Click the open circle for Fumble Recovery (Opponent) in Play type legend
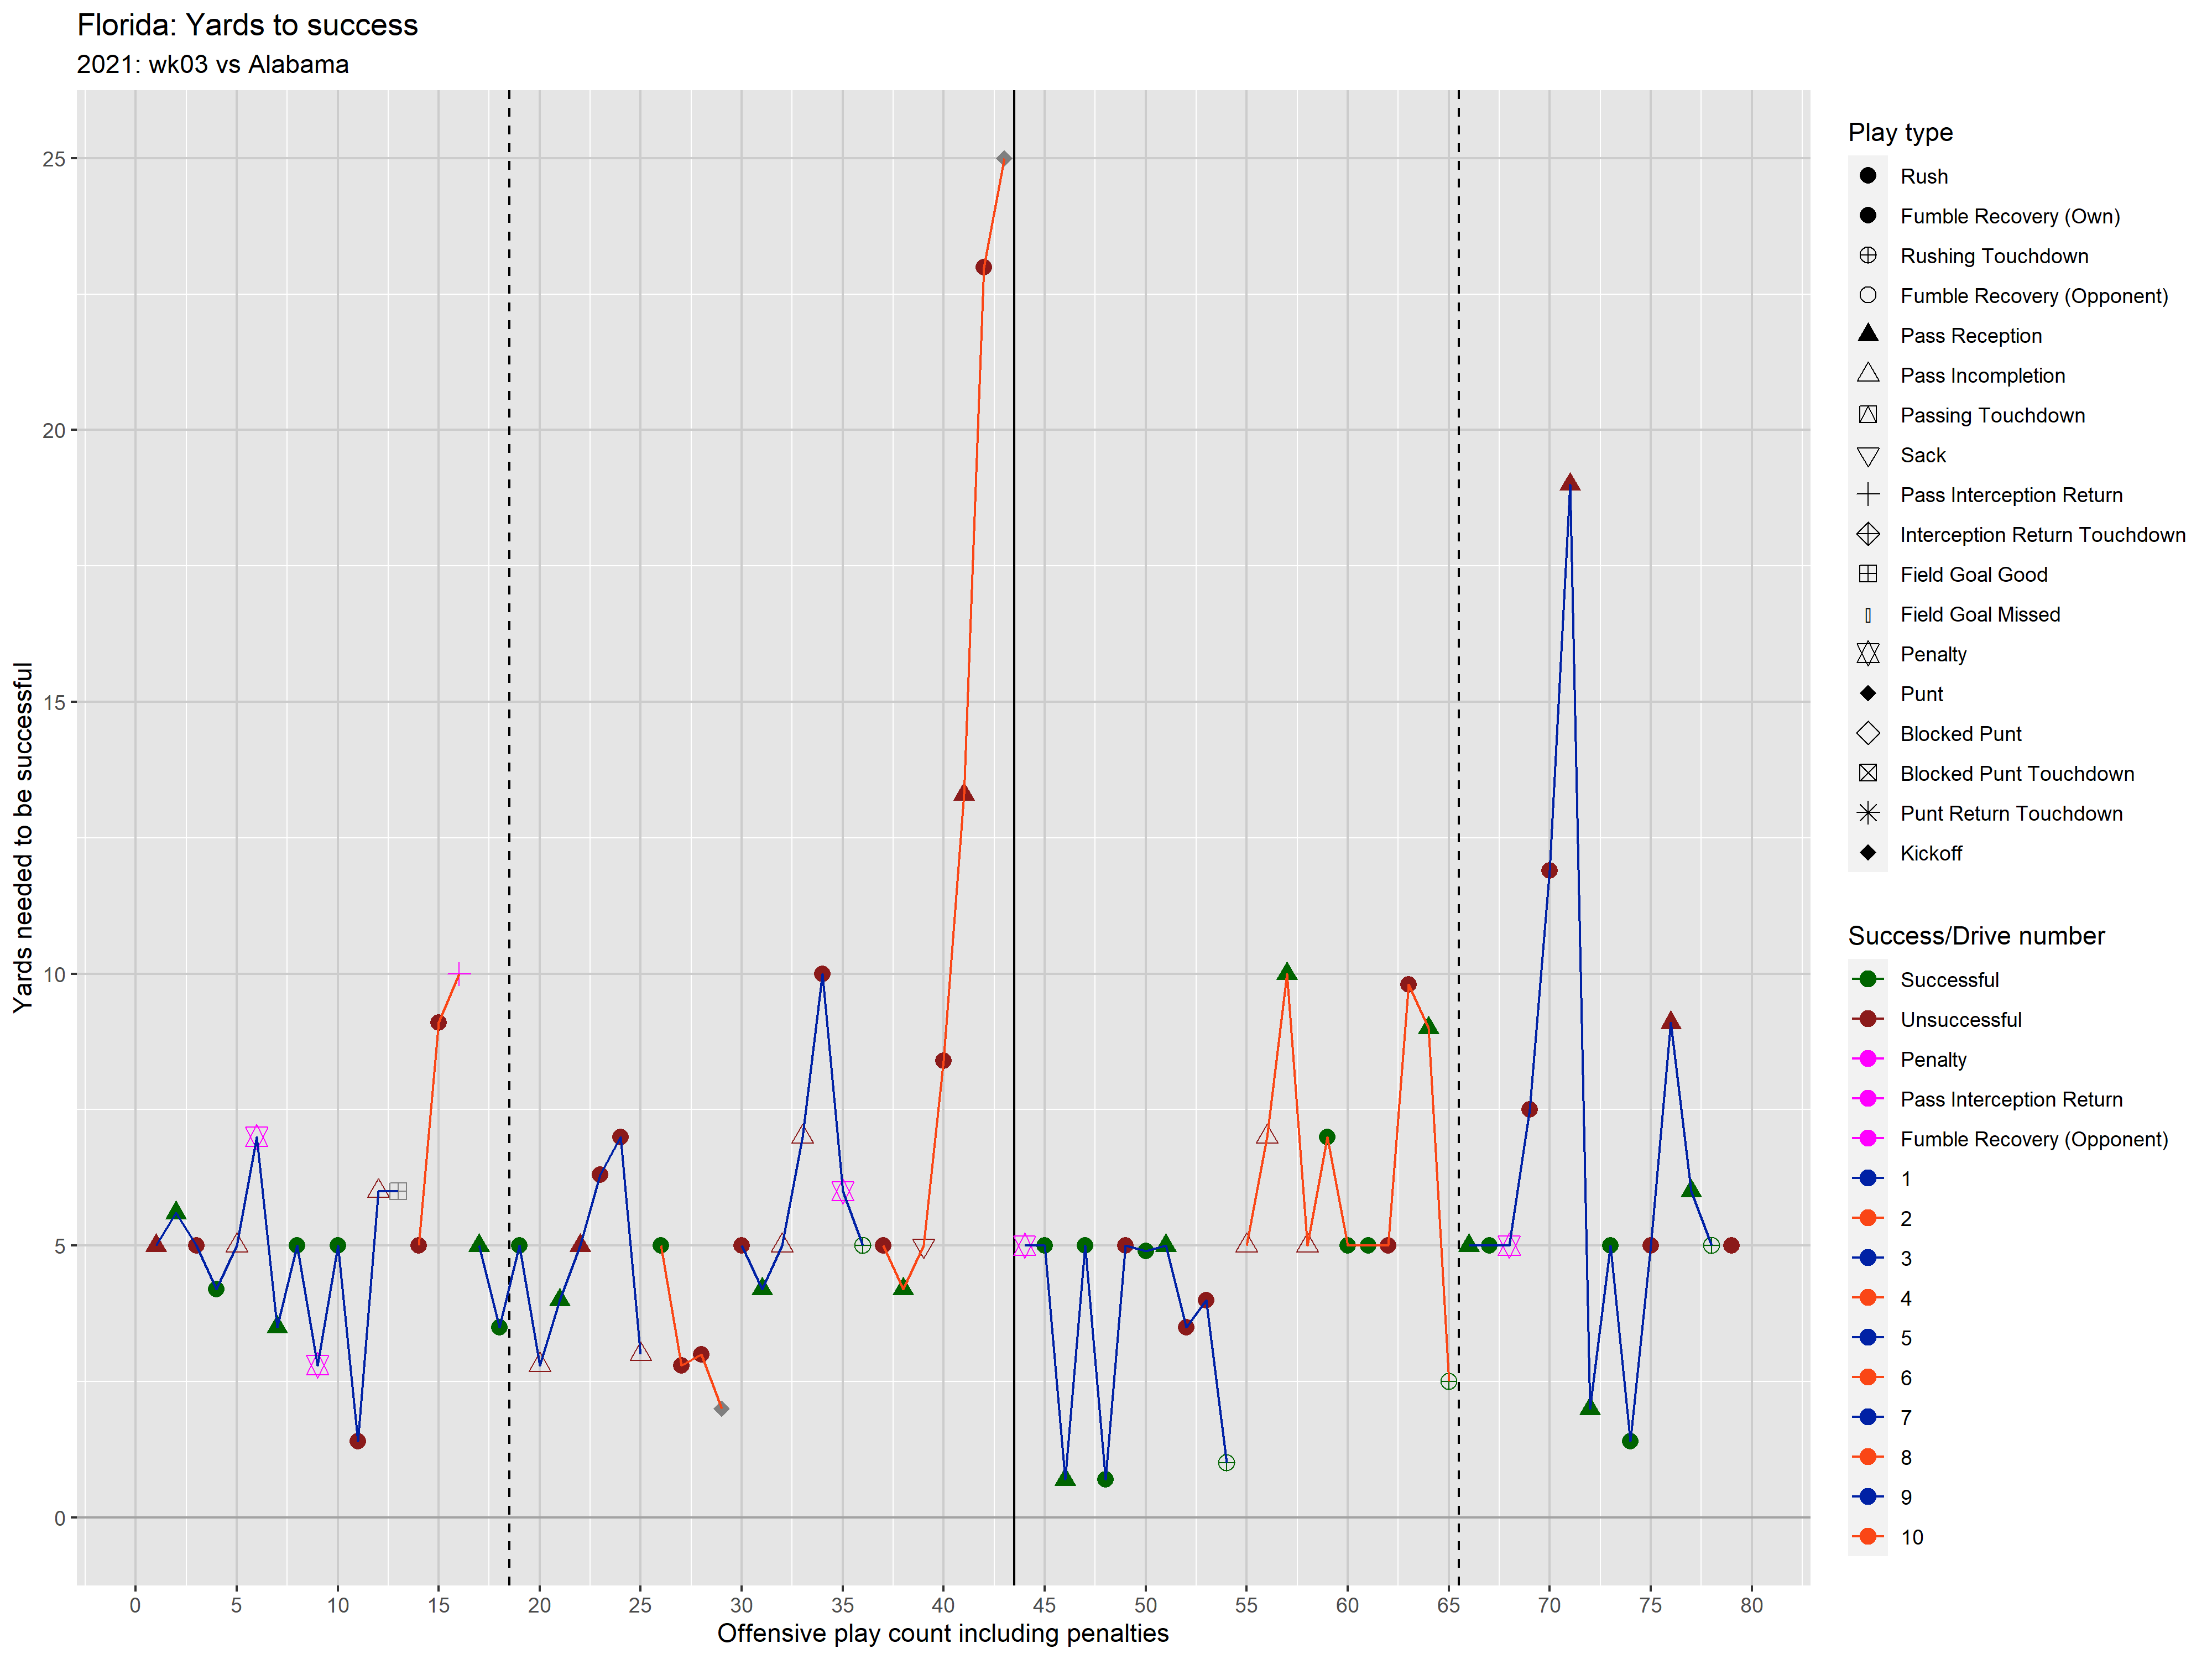This screenshot has height=1659, width=2212. point(1867,295)
